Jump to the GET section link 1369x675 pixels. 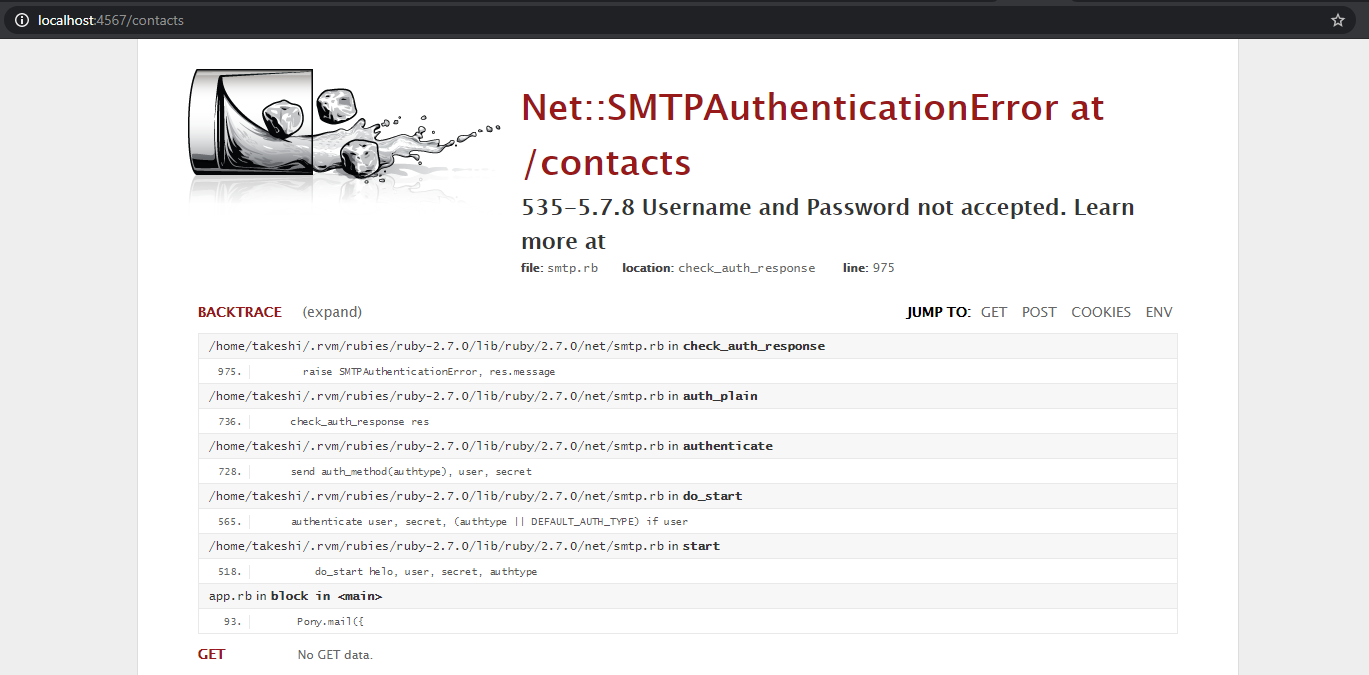coord(994,312)
